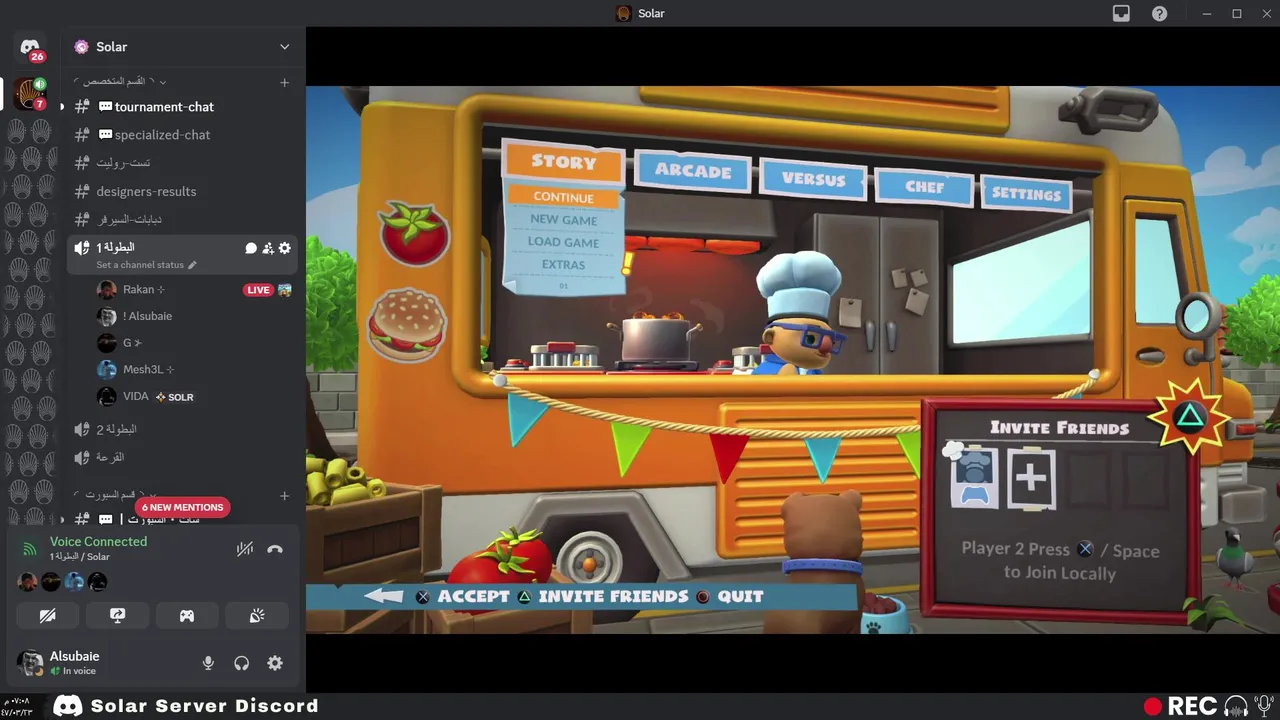Open User Settings gear beside Alsubaie

(x=275, y=663)
